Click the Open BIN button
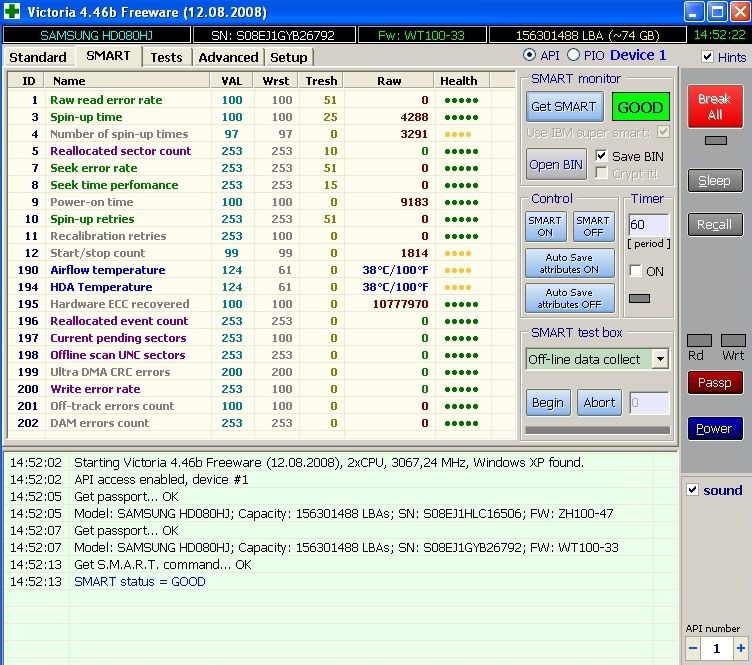The width and height of the screenshot is (752, 665). click(x=556, y=164)
